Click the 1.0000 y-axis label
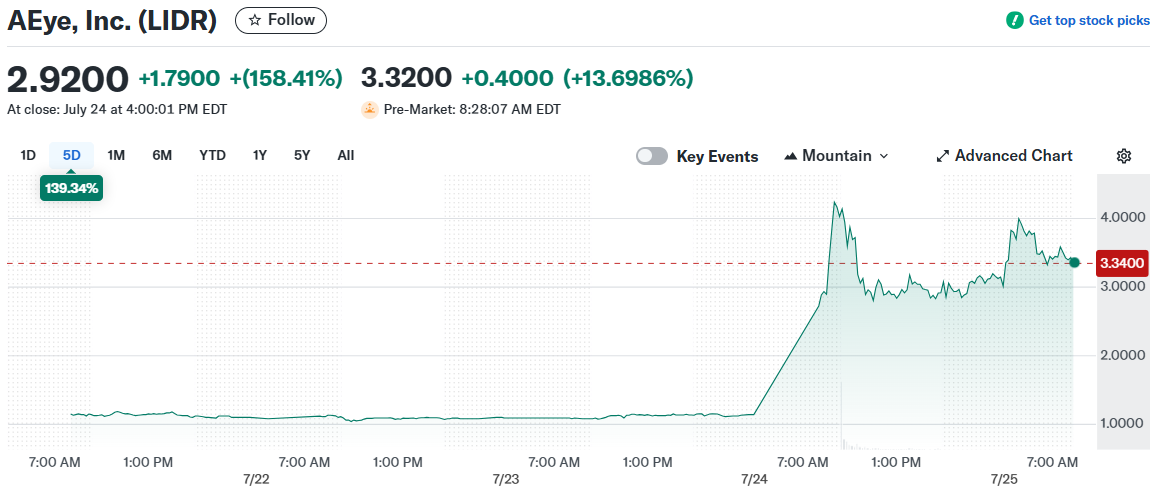 coord(1123,424)
